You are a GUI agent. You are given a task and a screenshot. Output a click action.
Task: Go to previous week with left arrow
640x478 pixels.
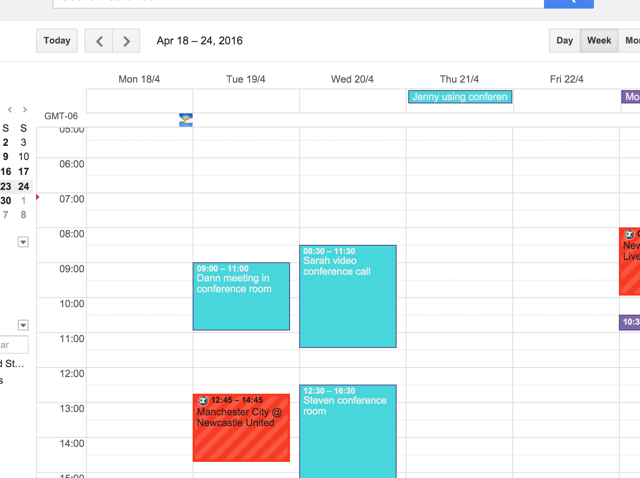click(99, 41)
